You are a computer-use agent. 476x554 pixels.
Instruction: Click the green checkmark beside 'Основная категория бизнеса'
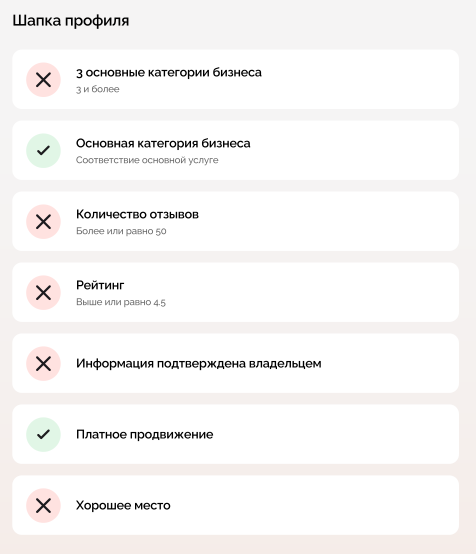(x=43, y=151)
